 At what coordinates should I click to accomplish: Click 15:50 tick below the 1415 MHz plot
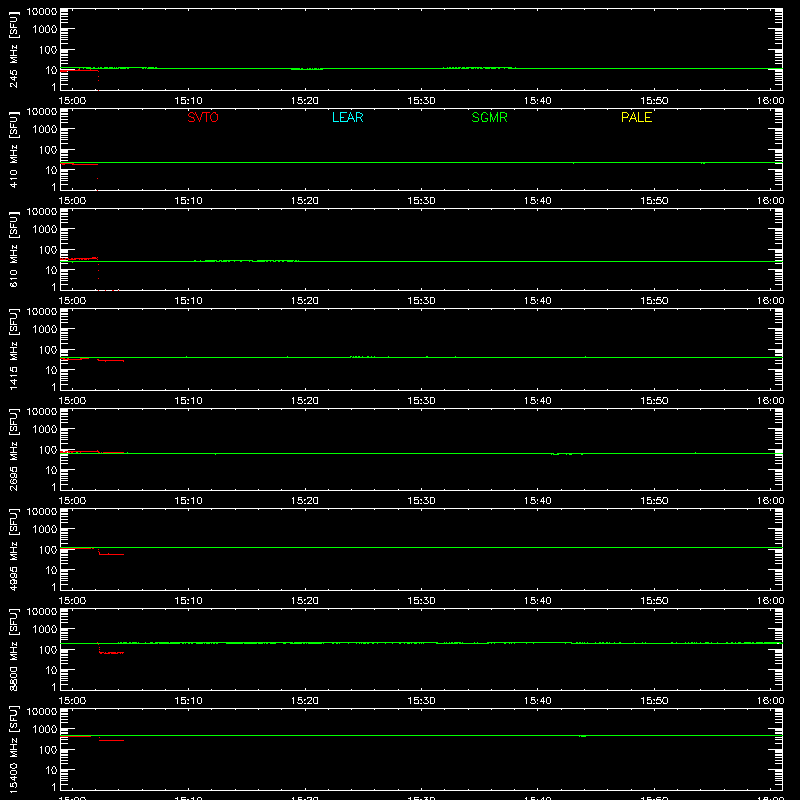pos(654,401)
